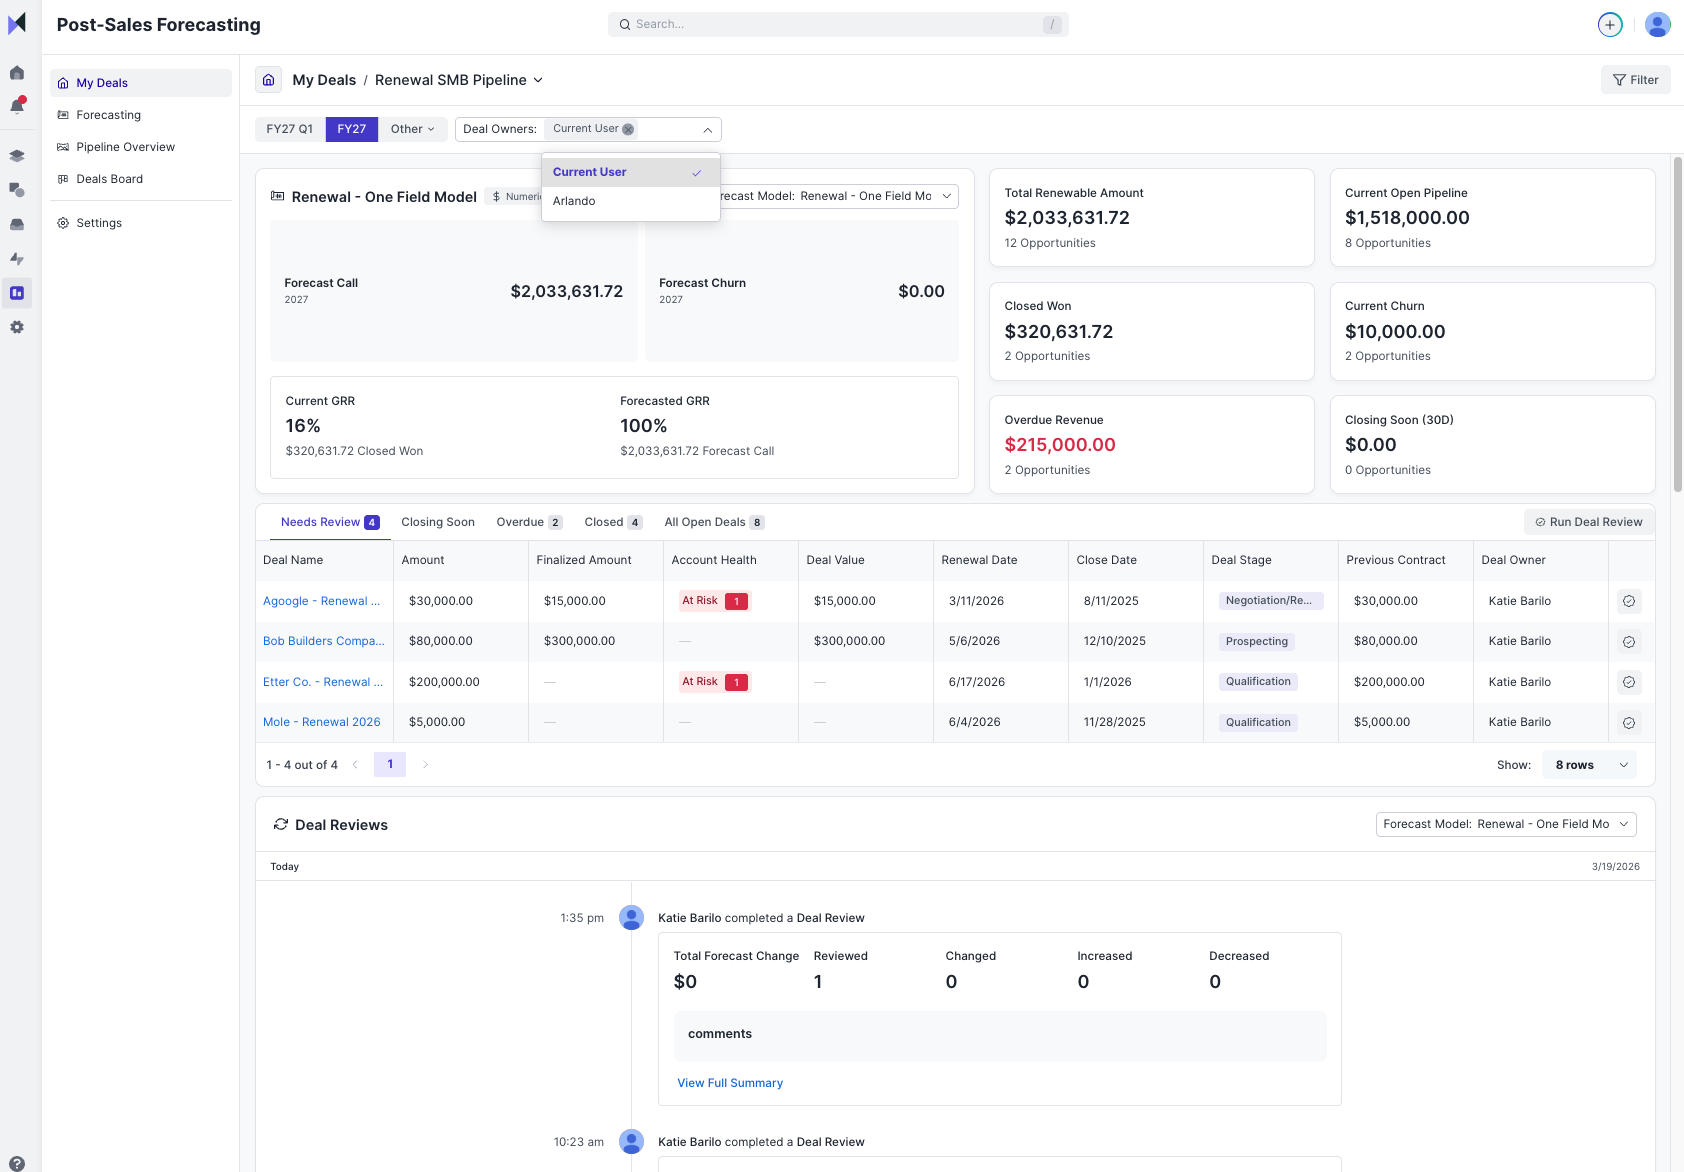Expand the Other period dropdown

(412, 129)
